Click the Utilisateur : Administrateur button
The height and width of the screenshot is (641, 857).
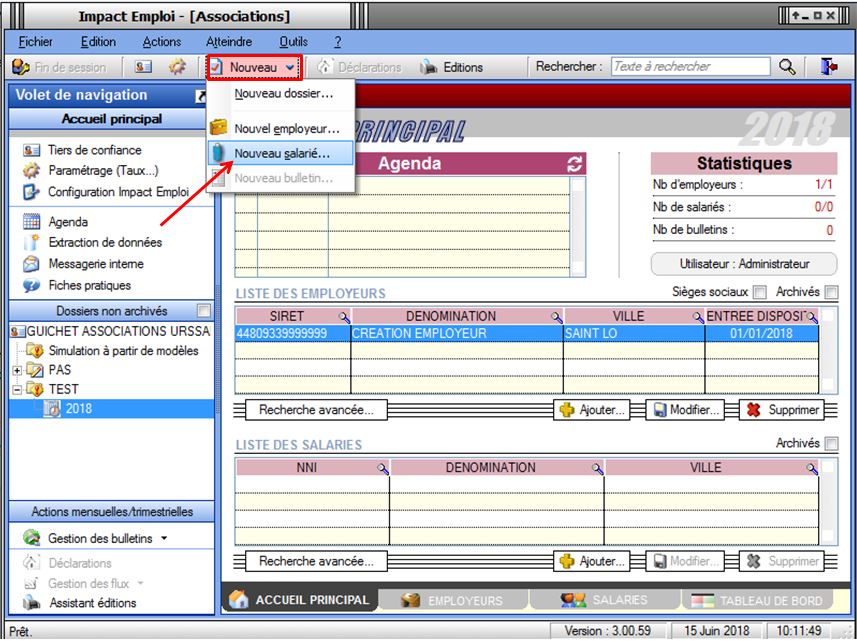744,264
